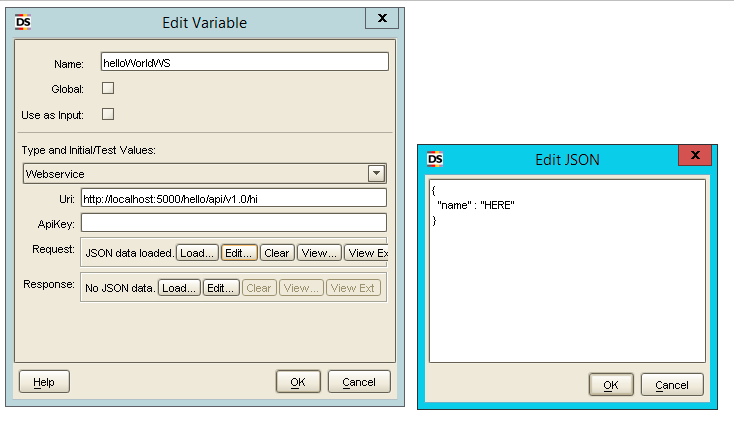Click the Uri input field
Viewport: 734px width, 422px height.
click(233, 198)
